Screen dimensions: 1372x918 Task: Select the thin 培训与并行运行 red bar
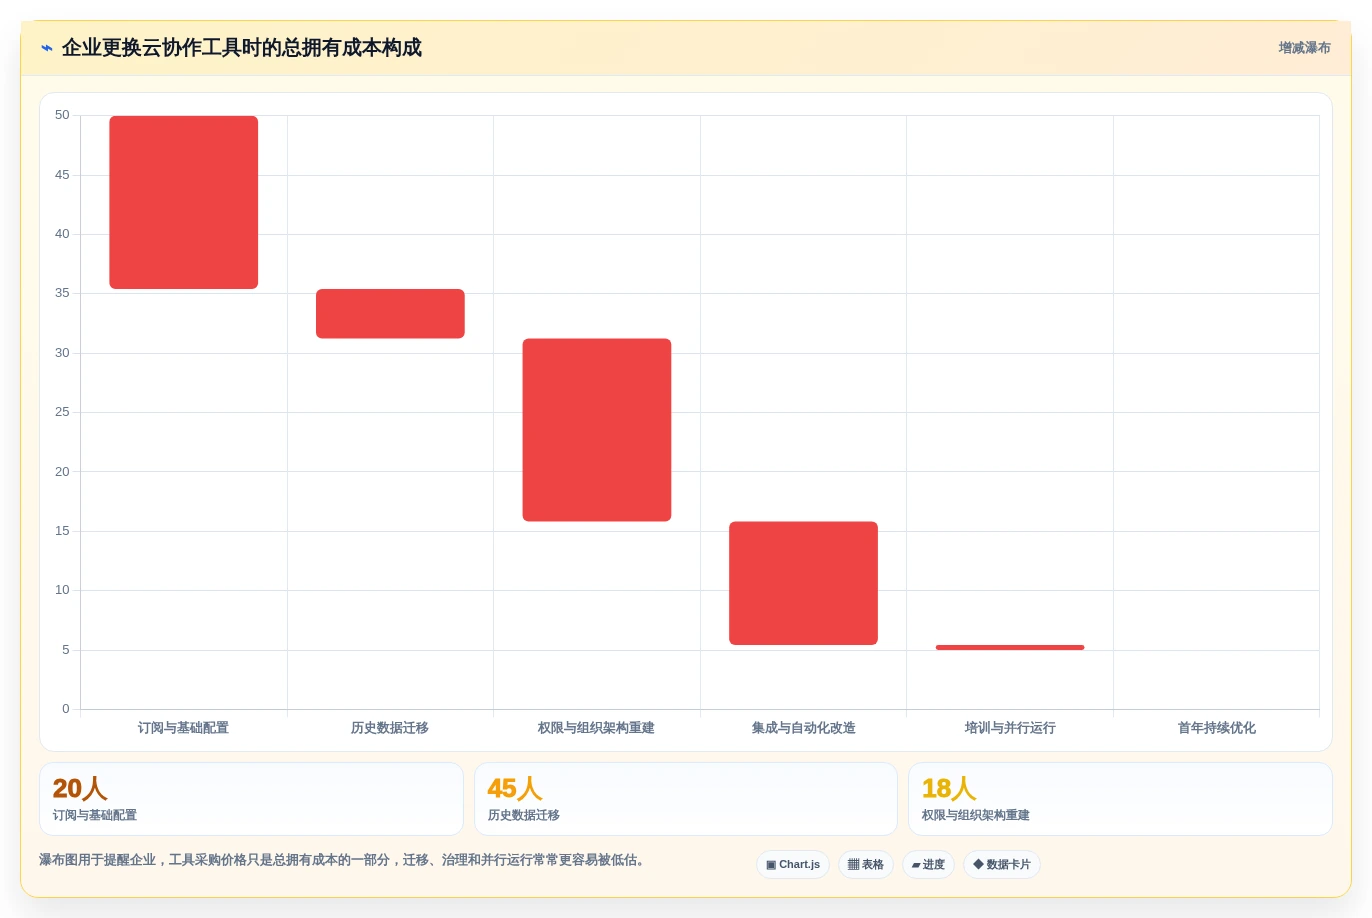(1010, 648)
